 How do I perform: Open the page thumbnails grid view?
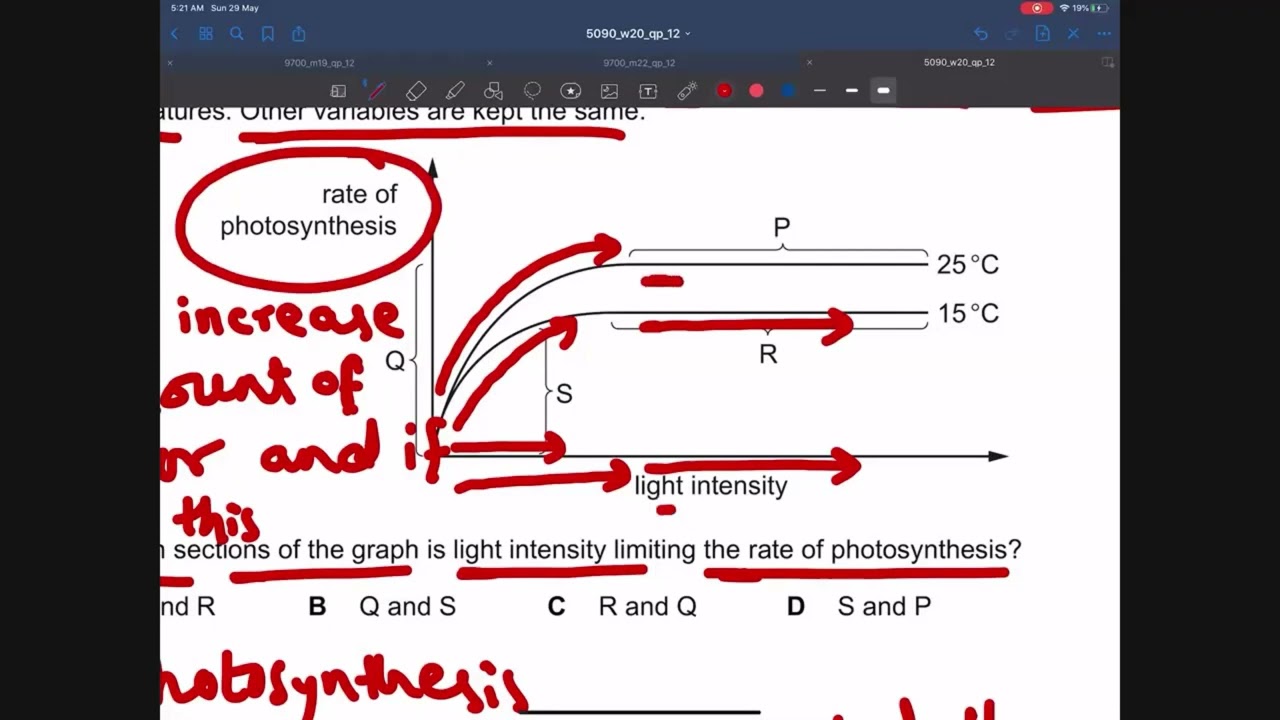(206, 34)
